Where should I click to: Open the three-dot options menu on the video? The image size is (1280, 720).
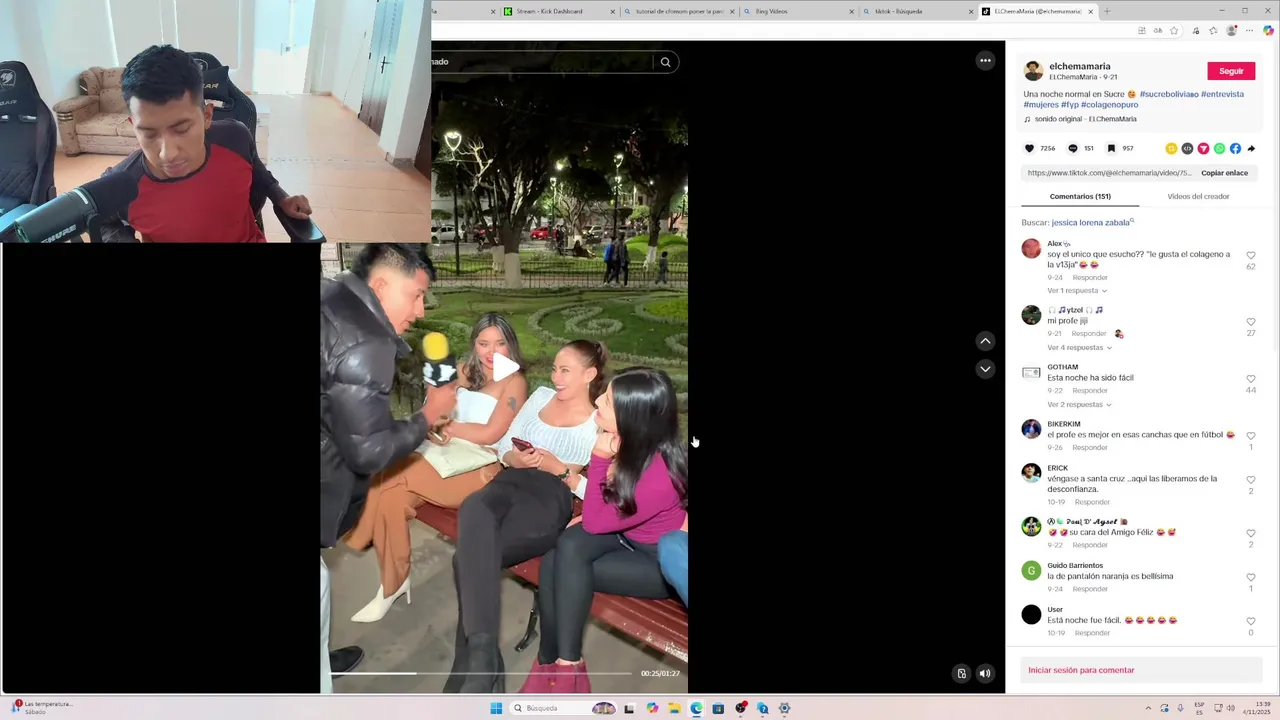point(985,61)
